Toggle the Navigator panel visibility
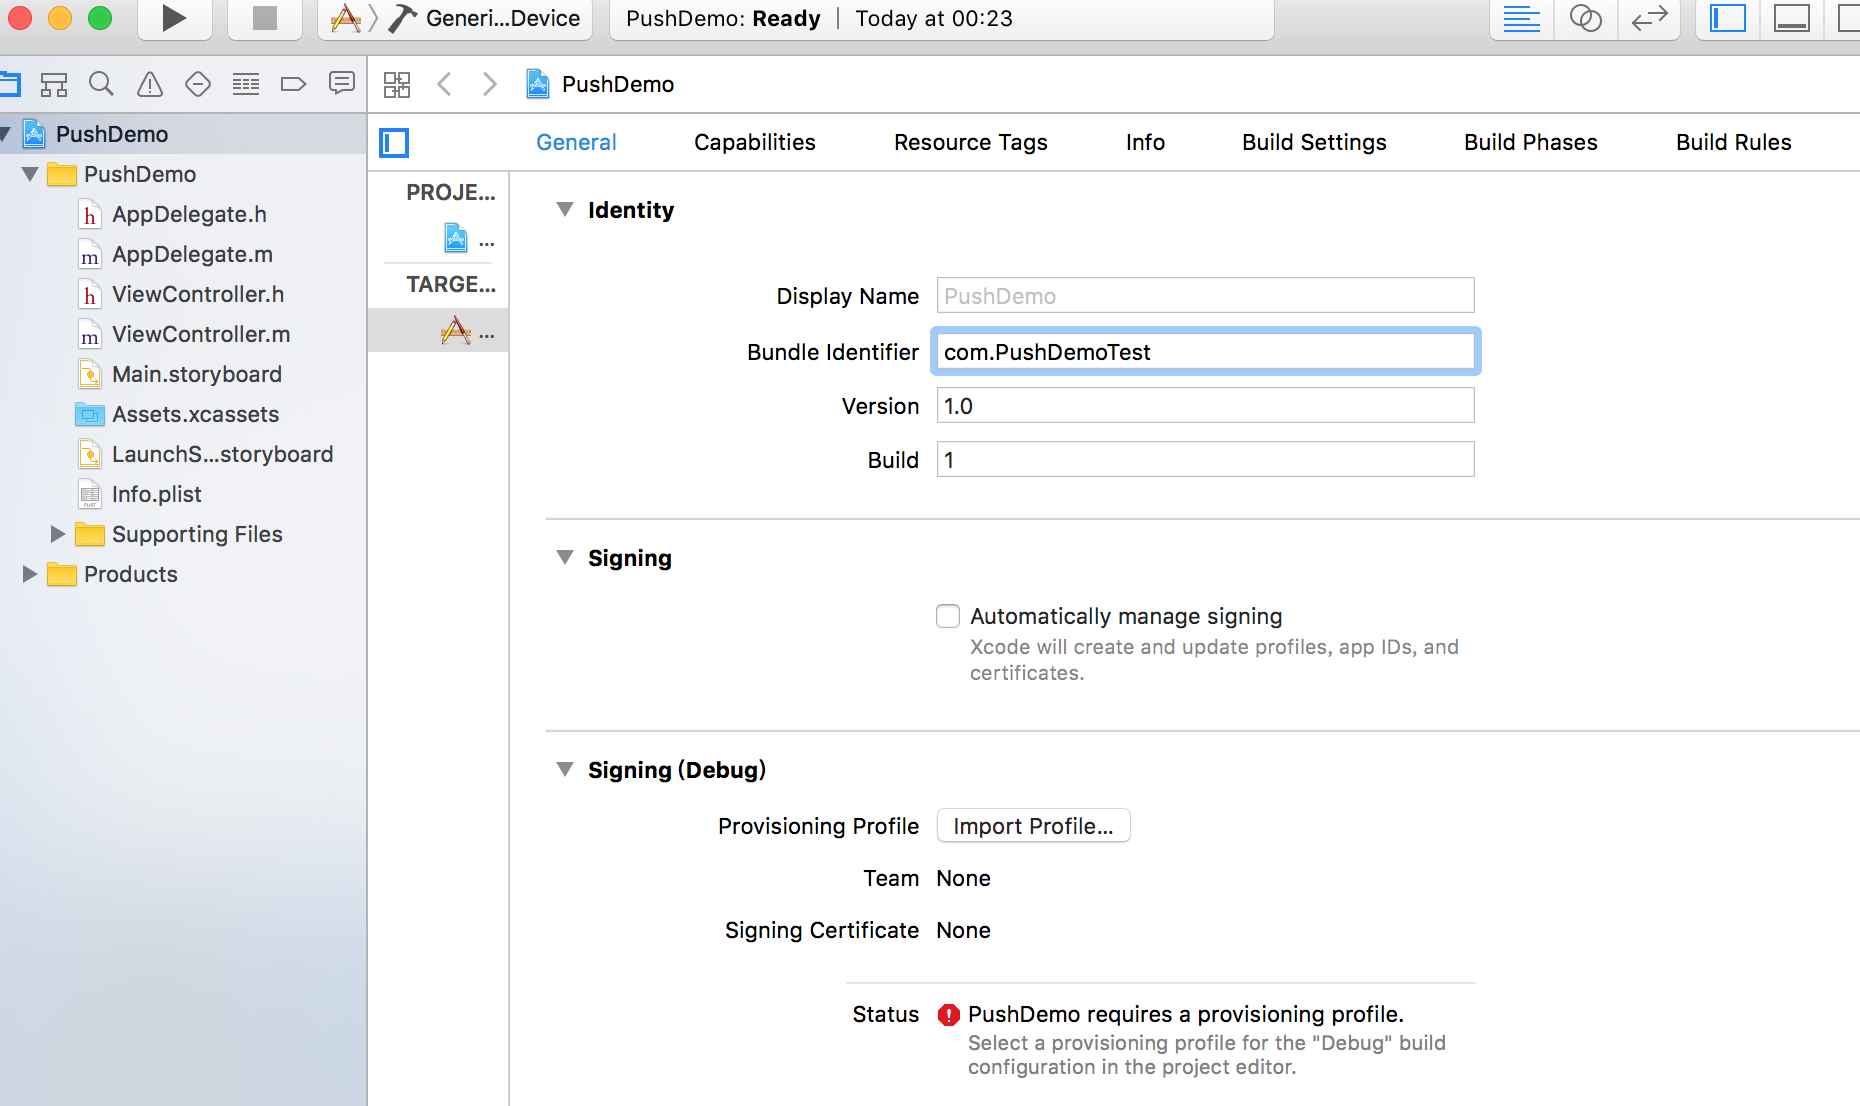Viewport: 1860px width, 1106px height. point(1727,18)
